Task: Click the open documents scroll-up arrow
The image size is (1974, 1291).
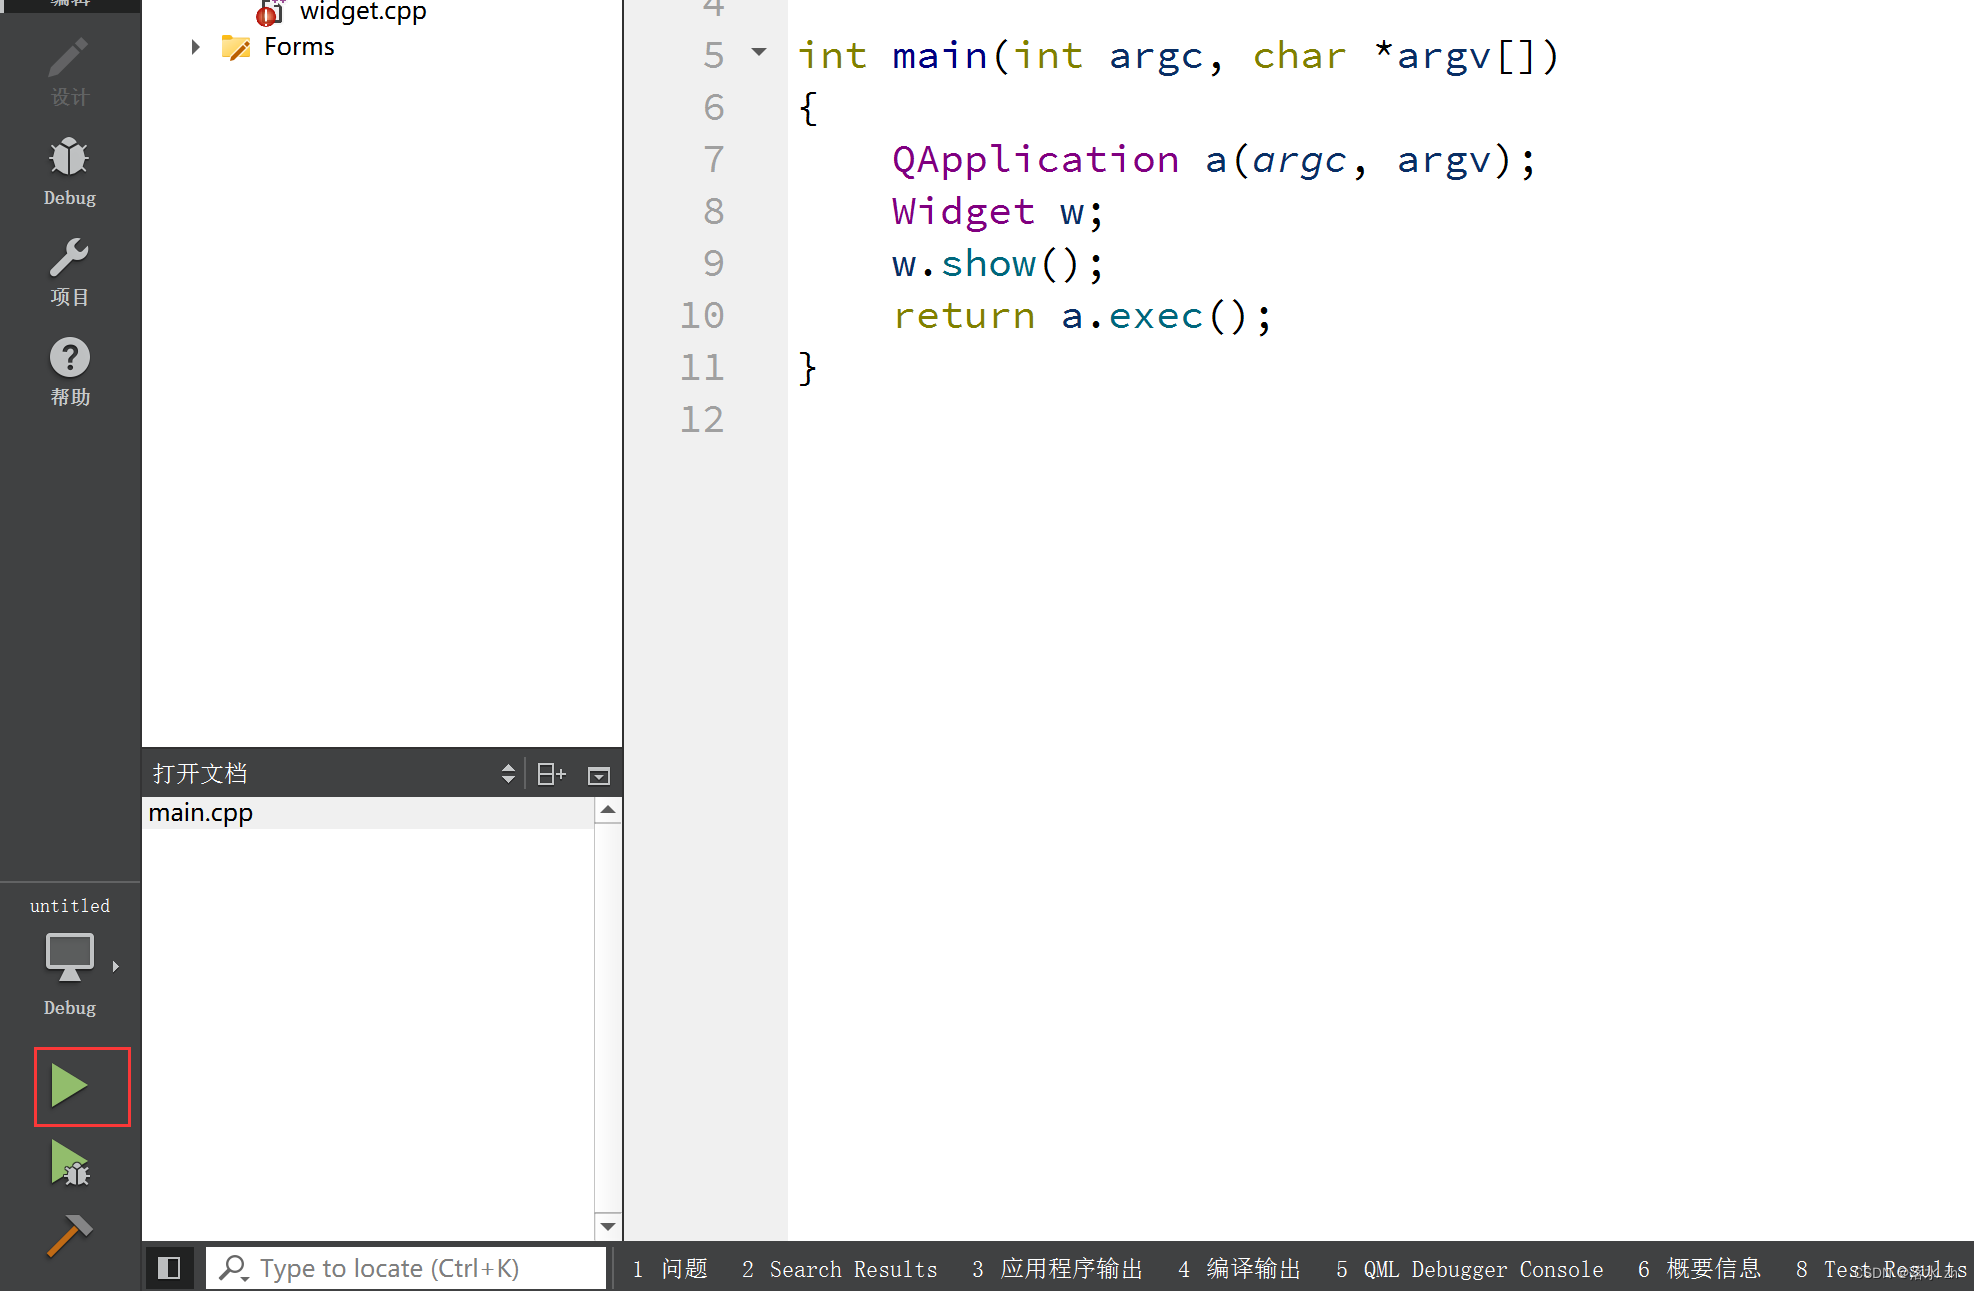Action: point(608,810)
